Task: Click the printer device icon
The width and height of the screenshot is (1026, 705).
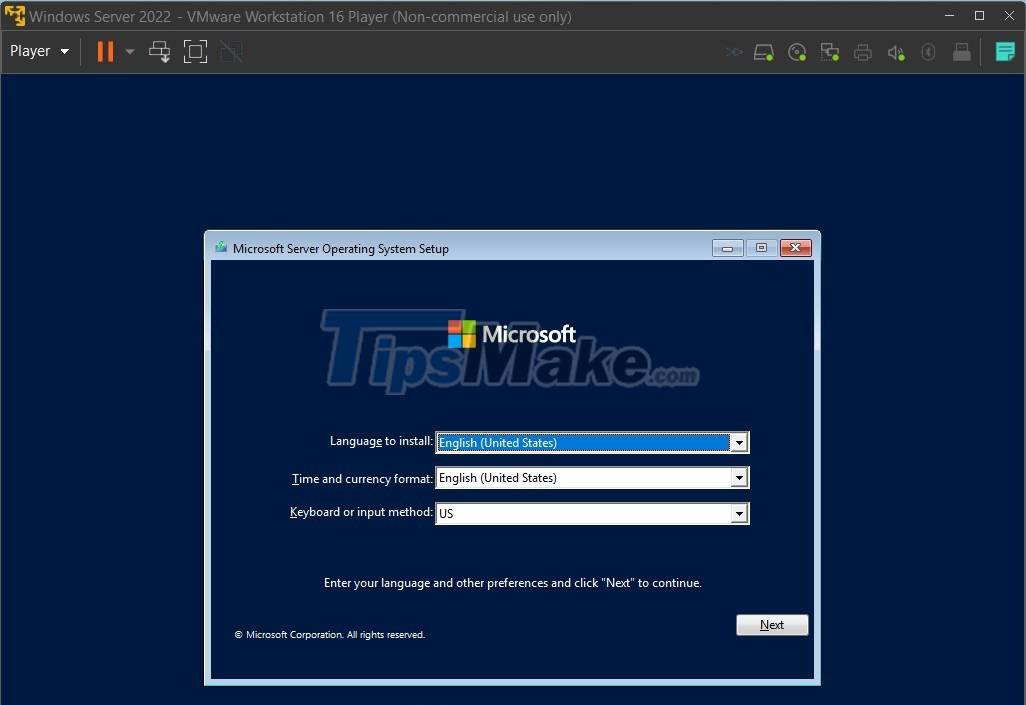Action: pos(862,52)
